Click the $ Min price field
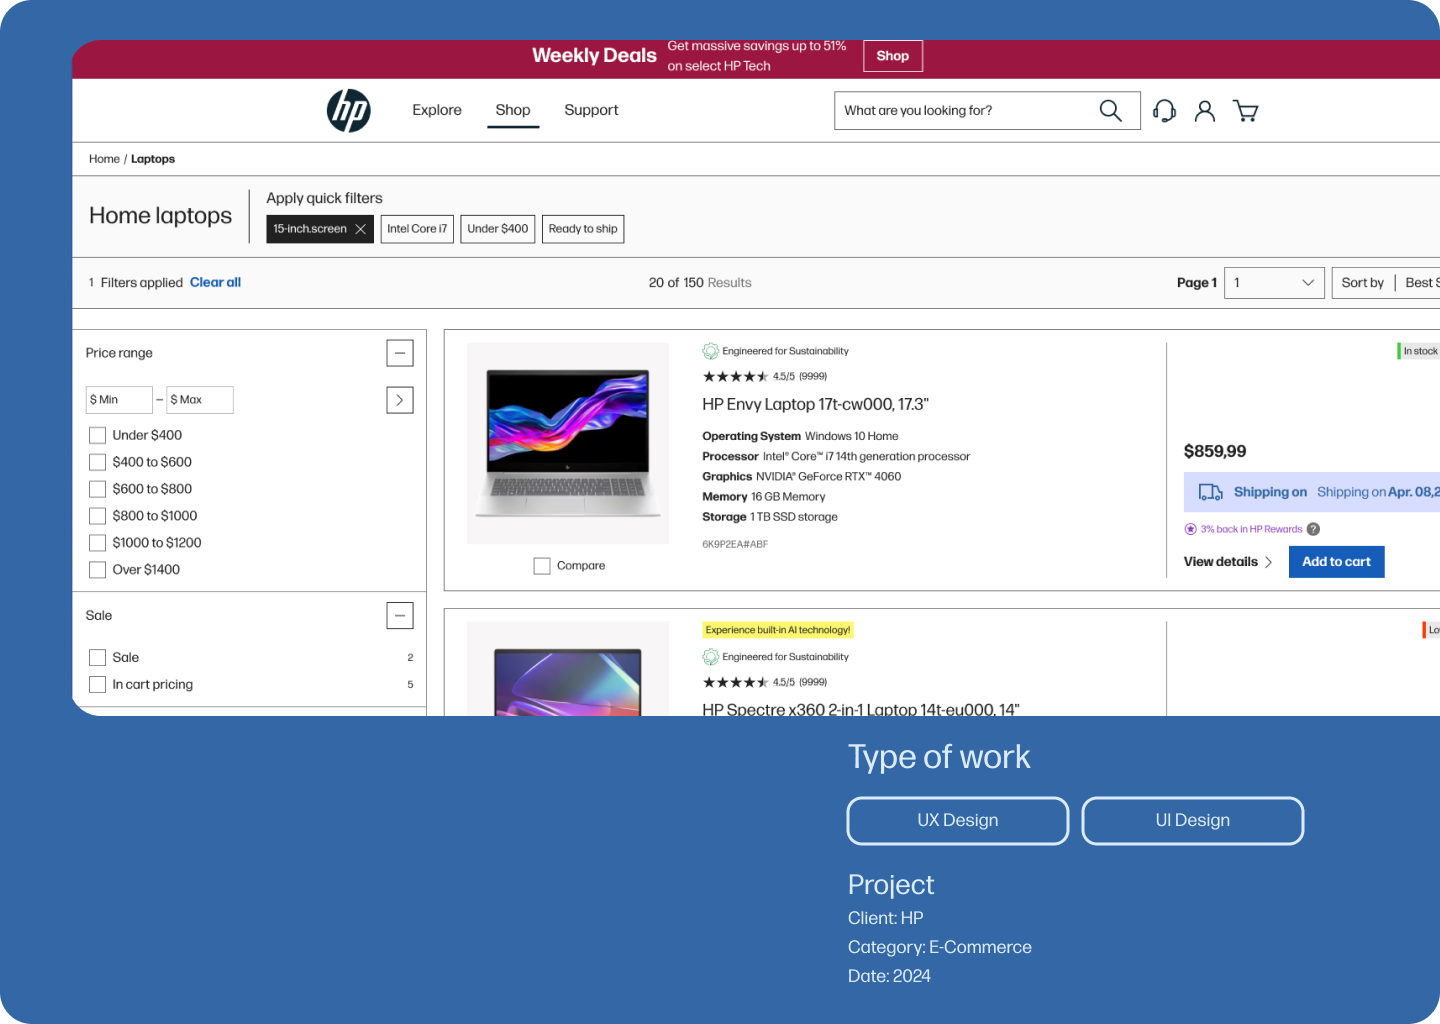 [119, 400]
